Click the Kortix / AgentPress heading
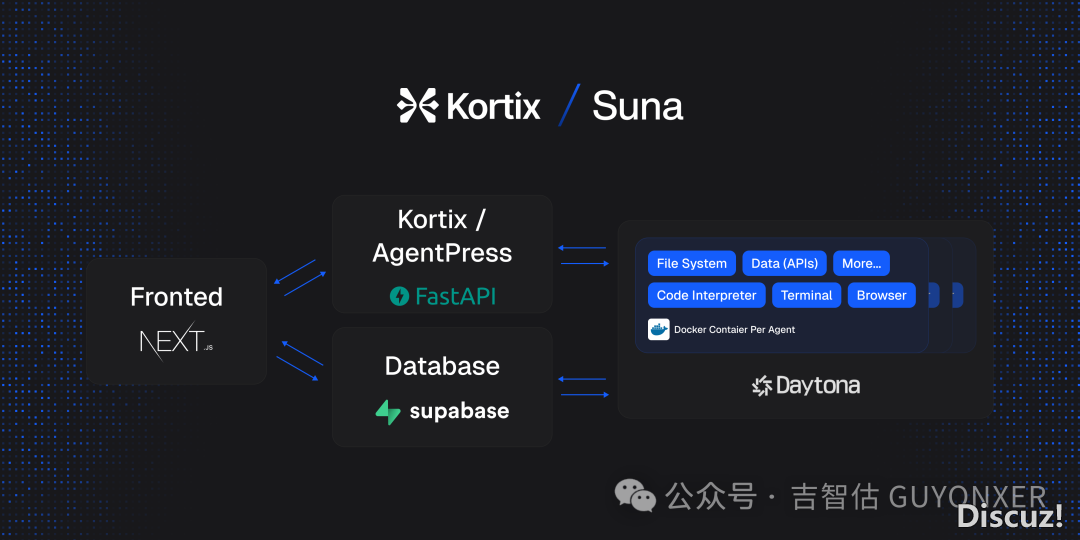This screenshot has height=540, width=1080. 442,236
